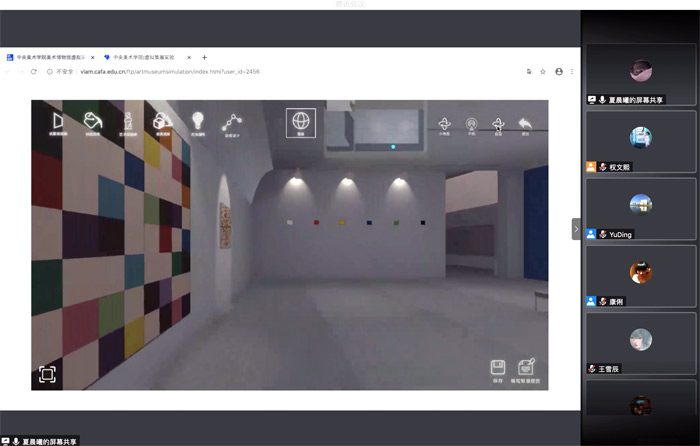Click the play triangle icon in toolbar

click(x=59, y=121)
